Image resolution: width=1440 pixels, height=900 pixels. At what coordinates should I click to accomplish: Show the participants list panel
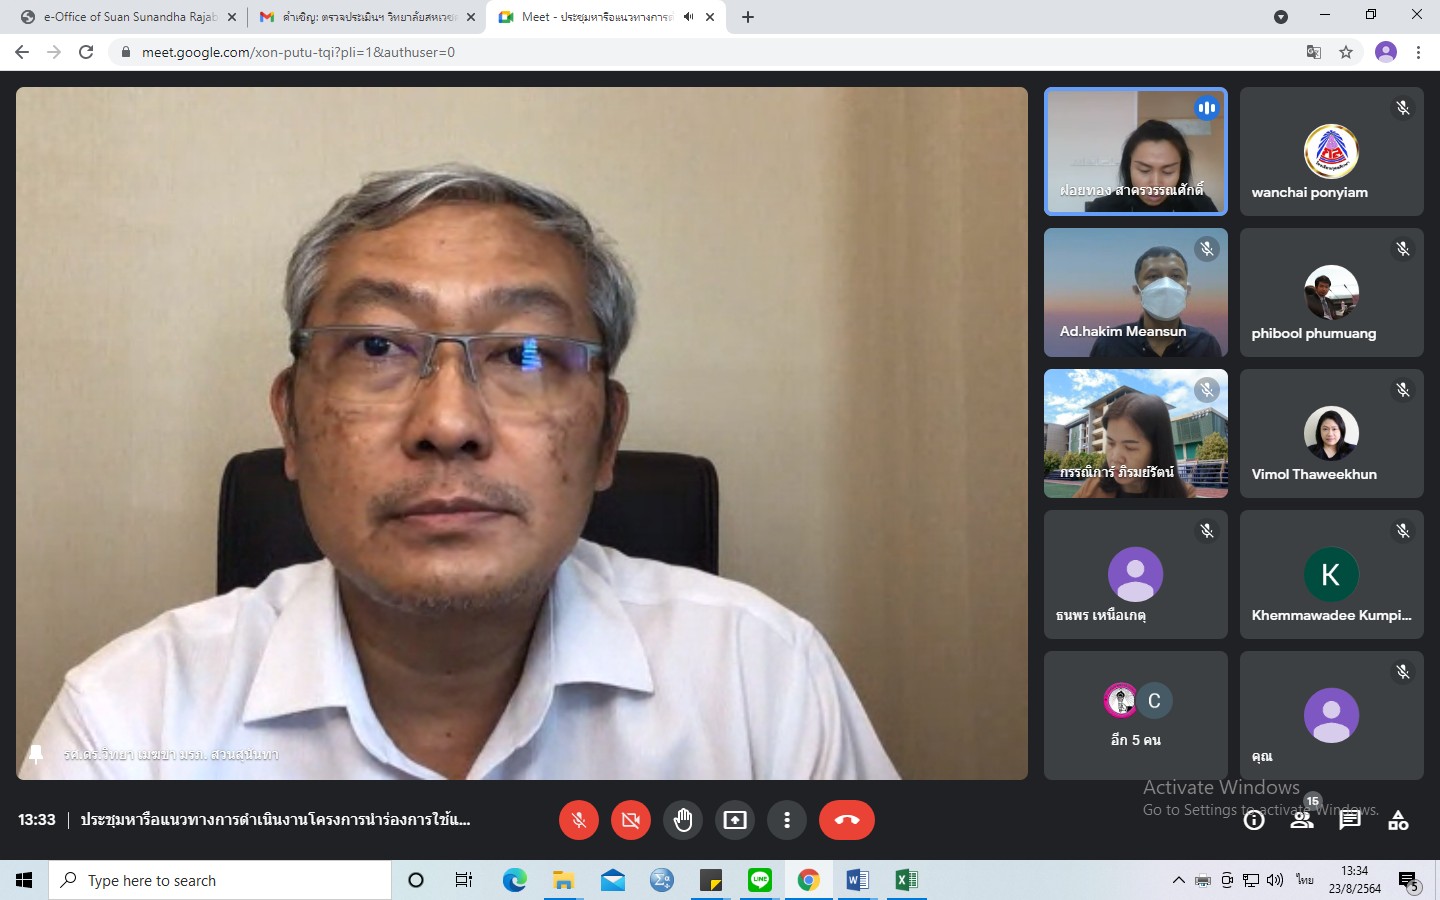click(1302, 820)
